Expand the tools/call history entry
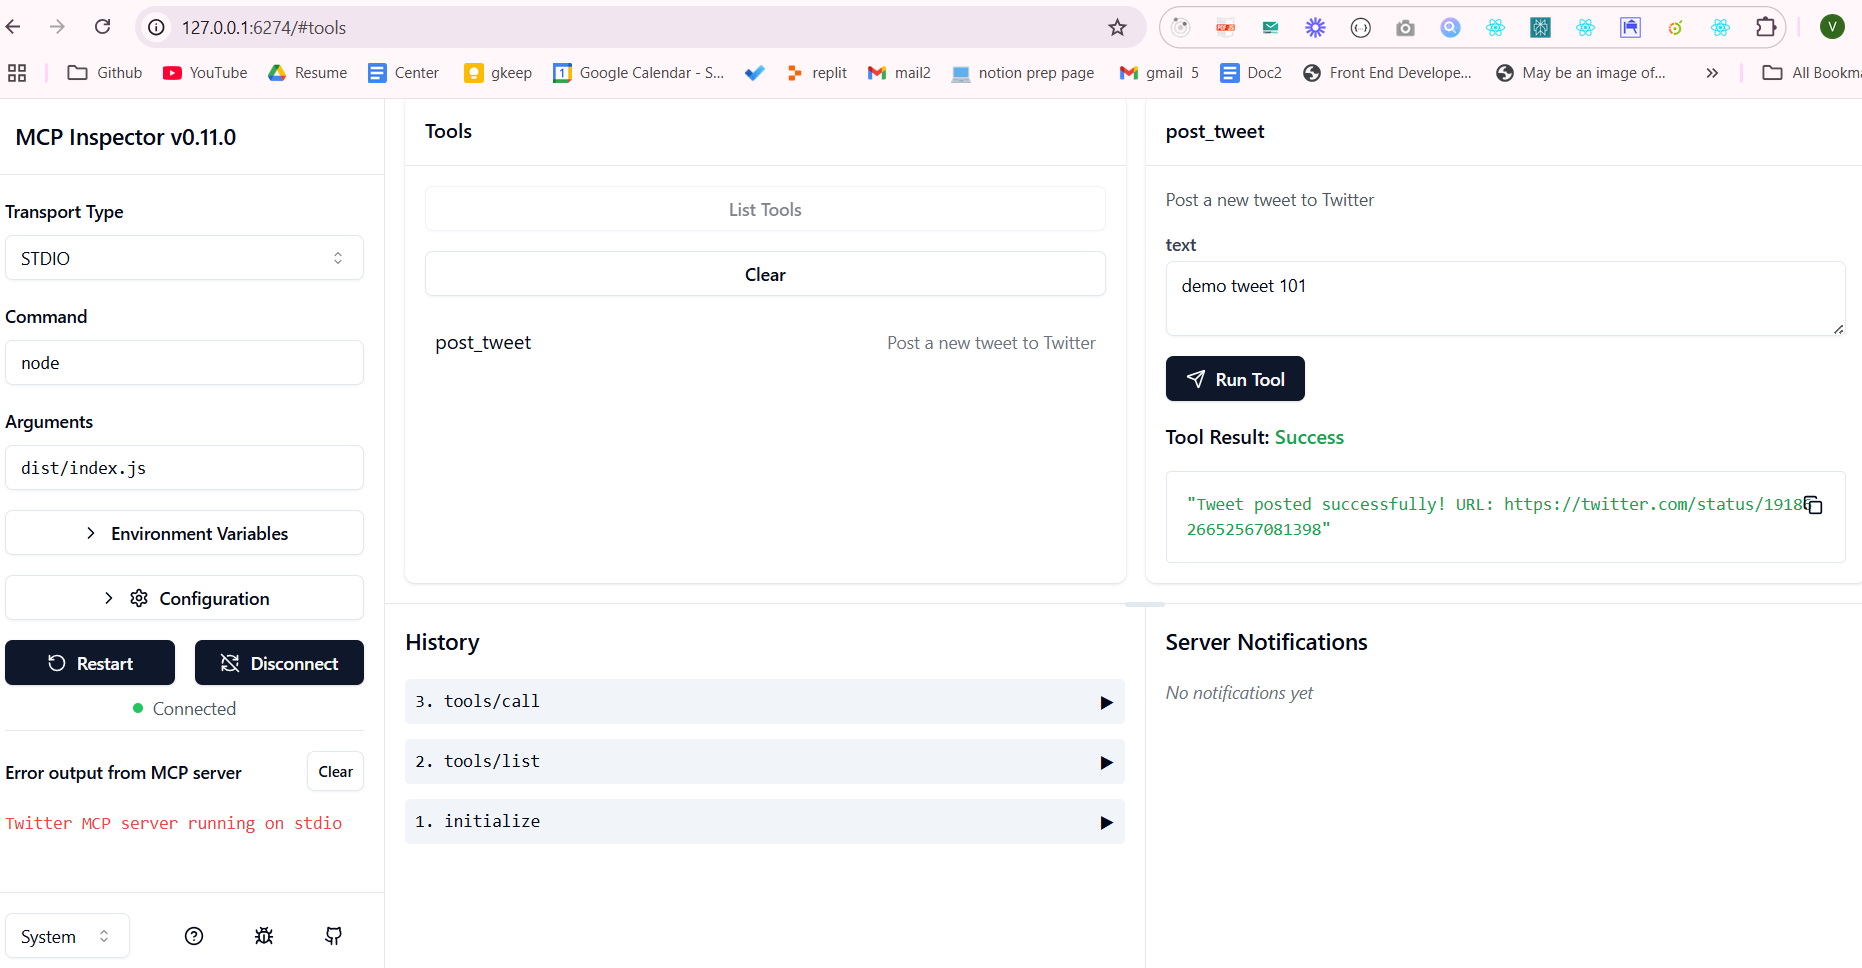The image size is (1862, 968). pyautogui.click(x=764, y=702)
